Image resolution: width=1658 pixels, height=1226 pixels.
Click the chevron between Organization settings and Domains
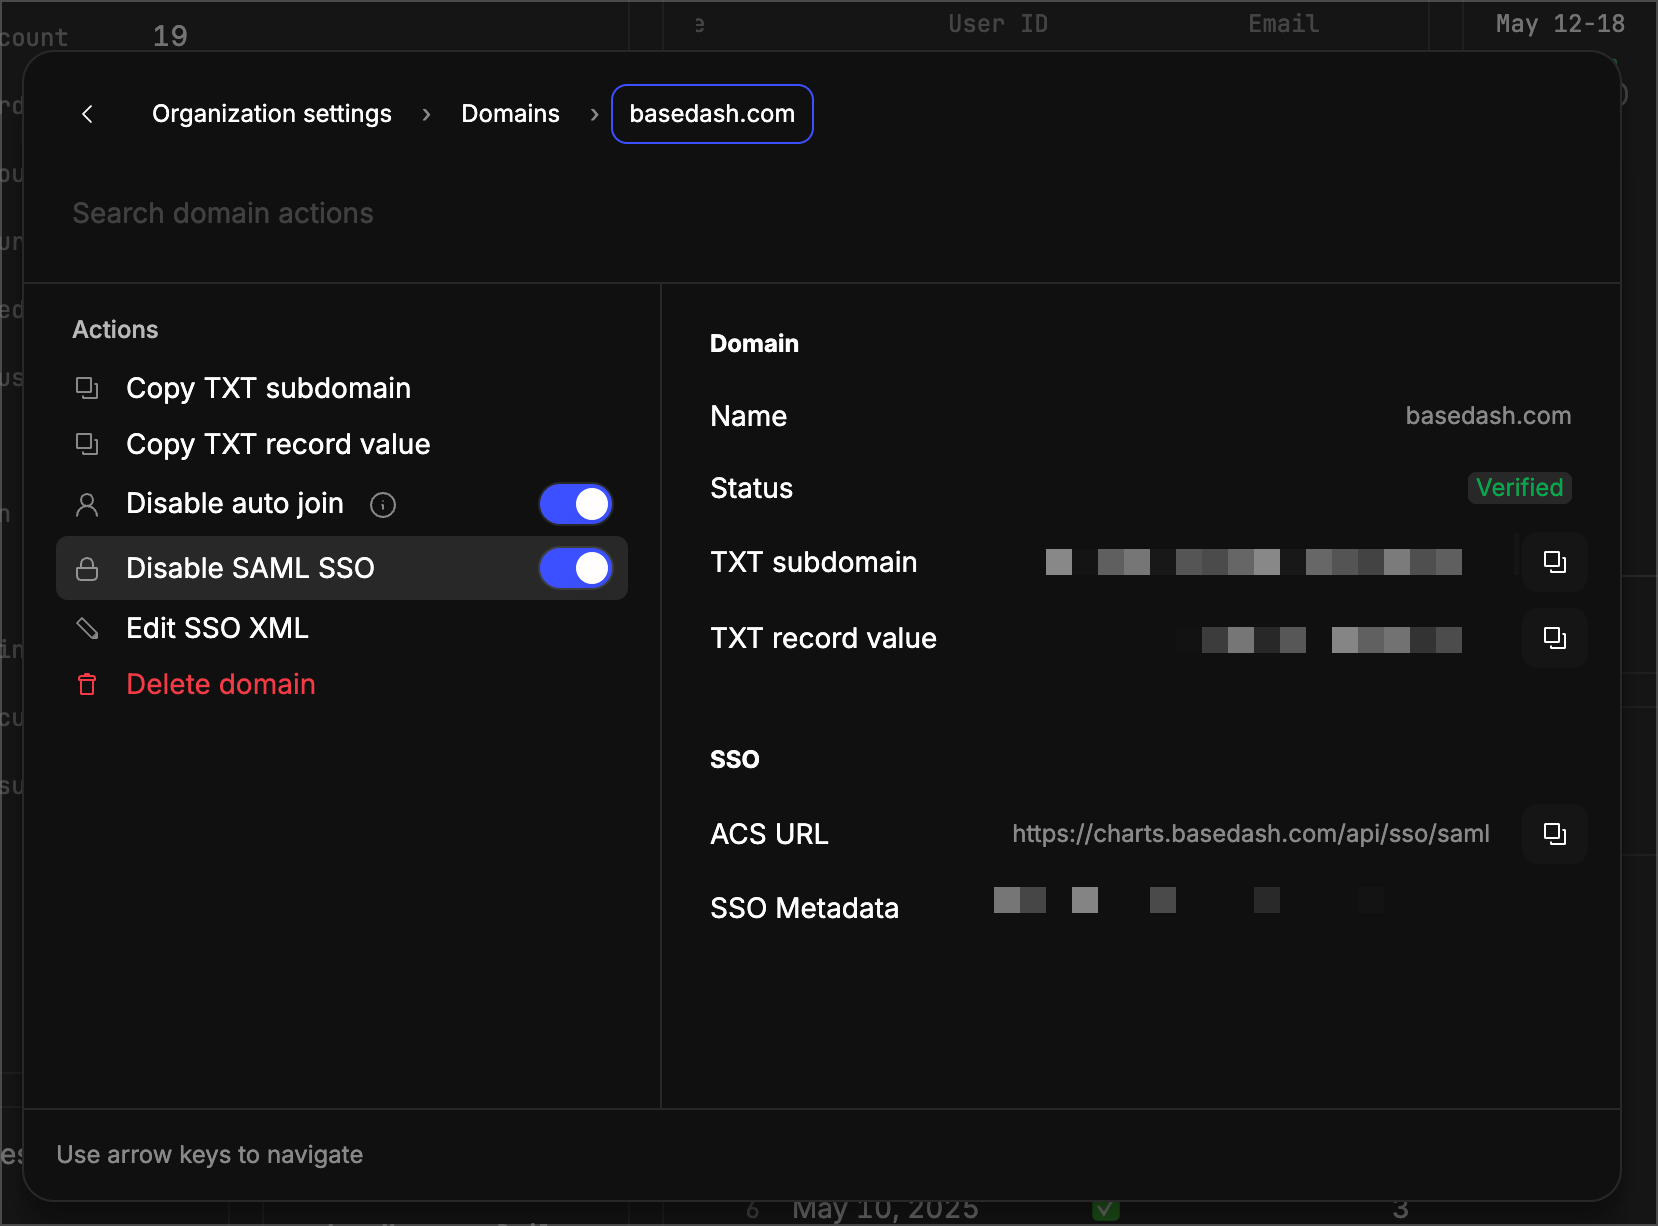427,115
